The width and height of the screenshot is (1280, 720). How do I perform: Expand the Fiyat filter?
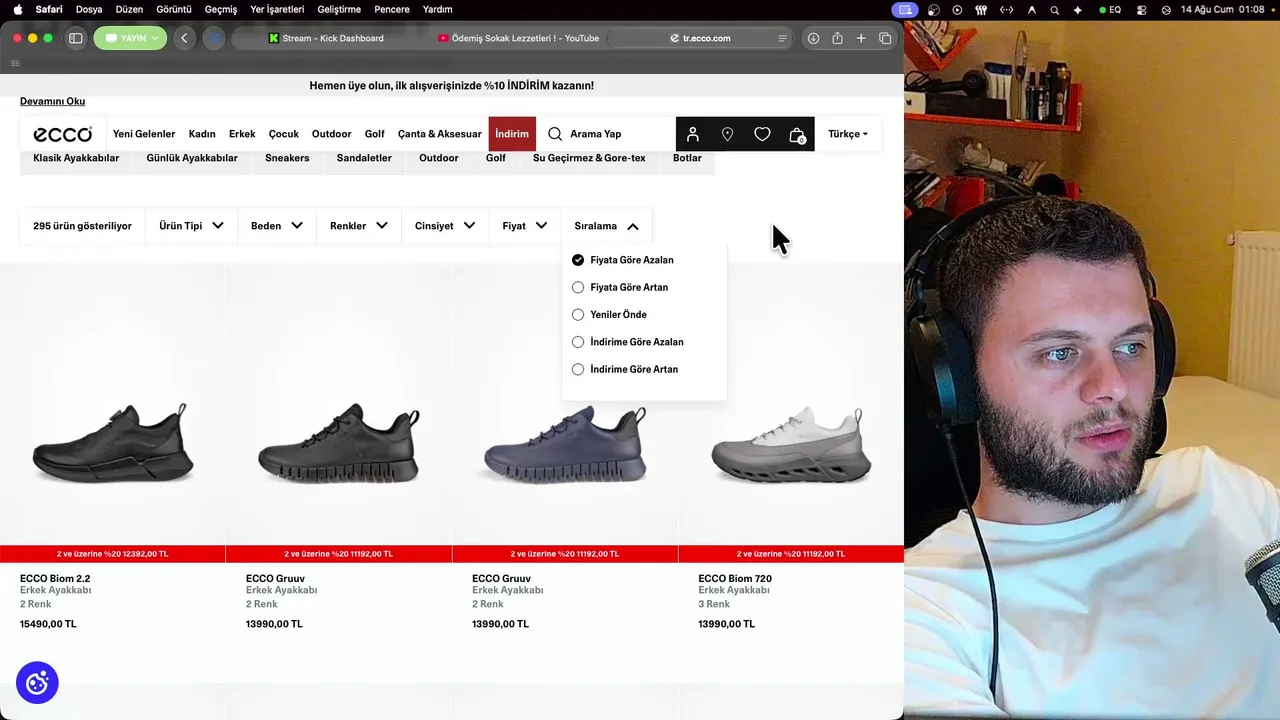point(525,226)
